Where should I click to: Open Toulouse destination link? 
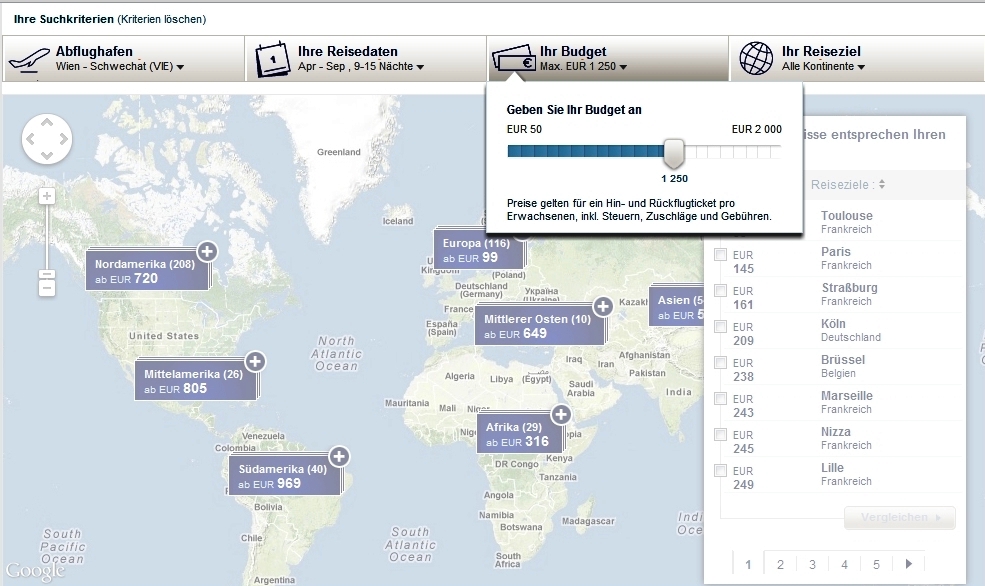click(x=846, y=215)
